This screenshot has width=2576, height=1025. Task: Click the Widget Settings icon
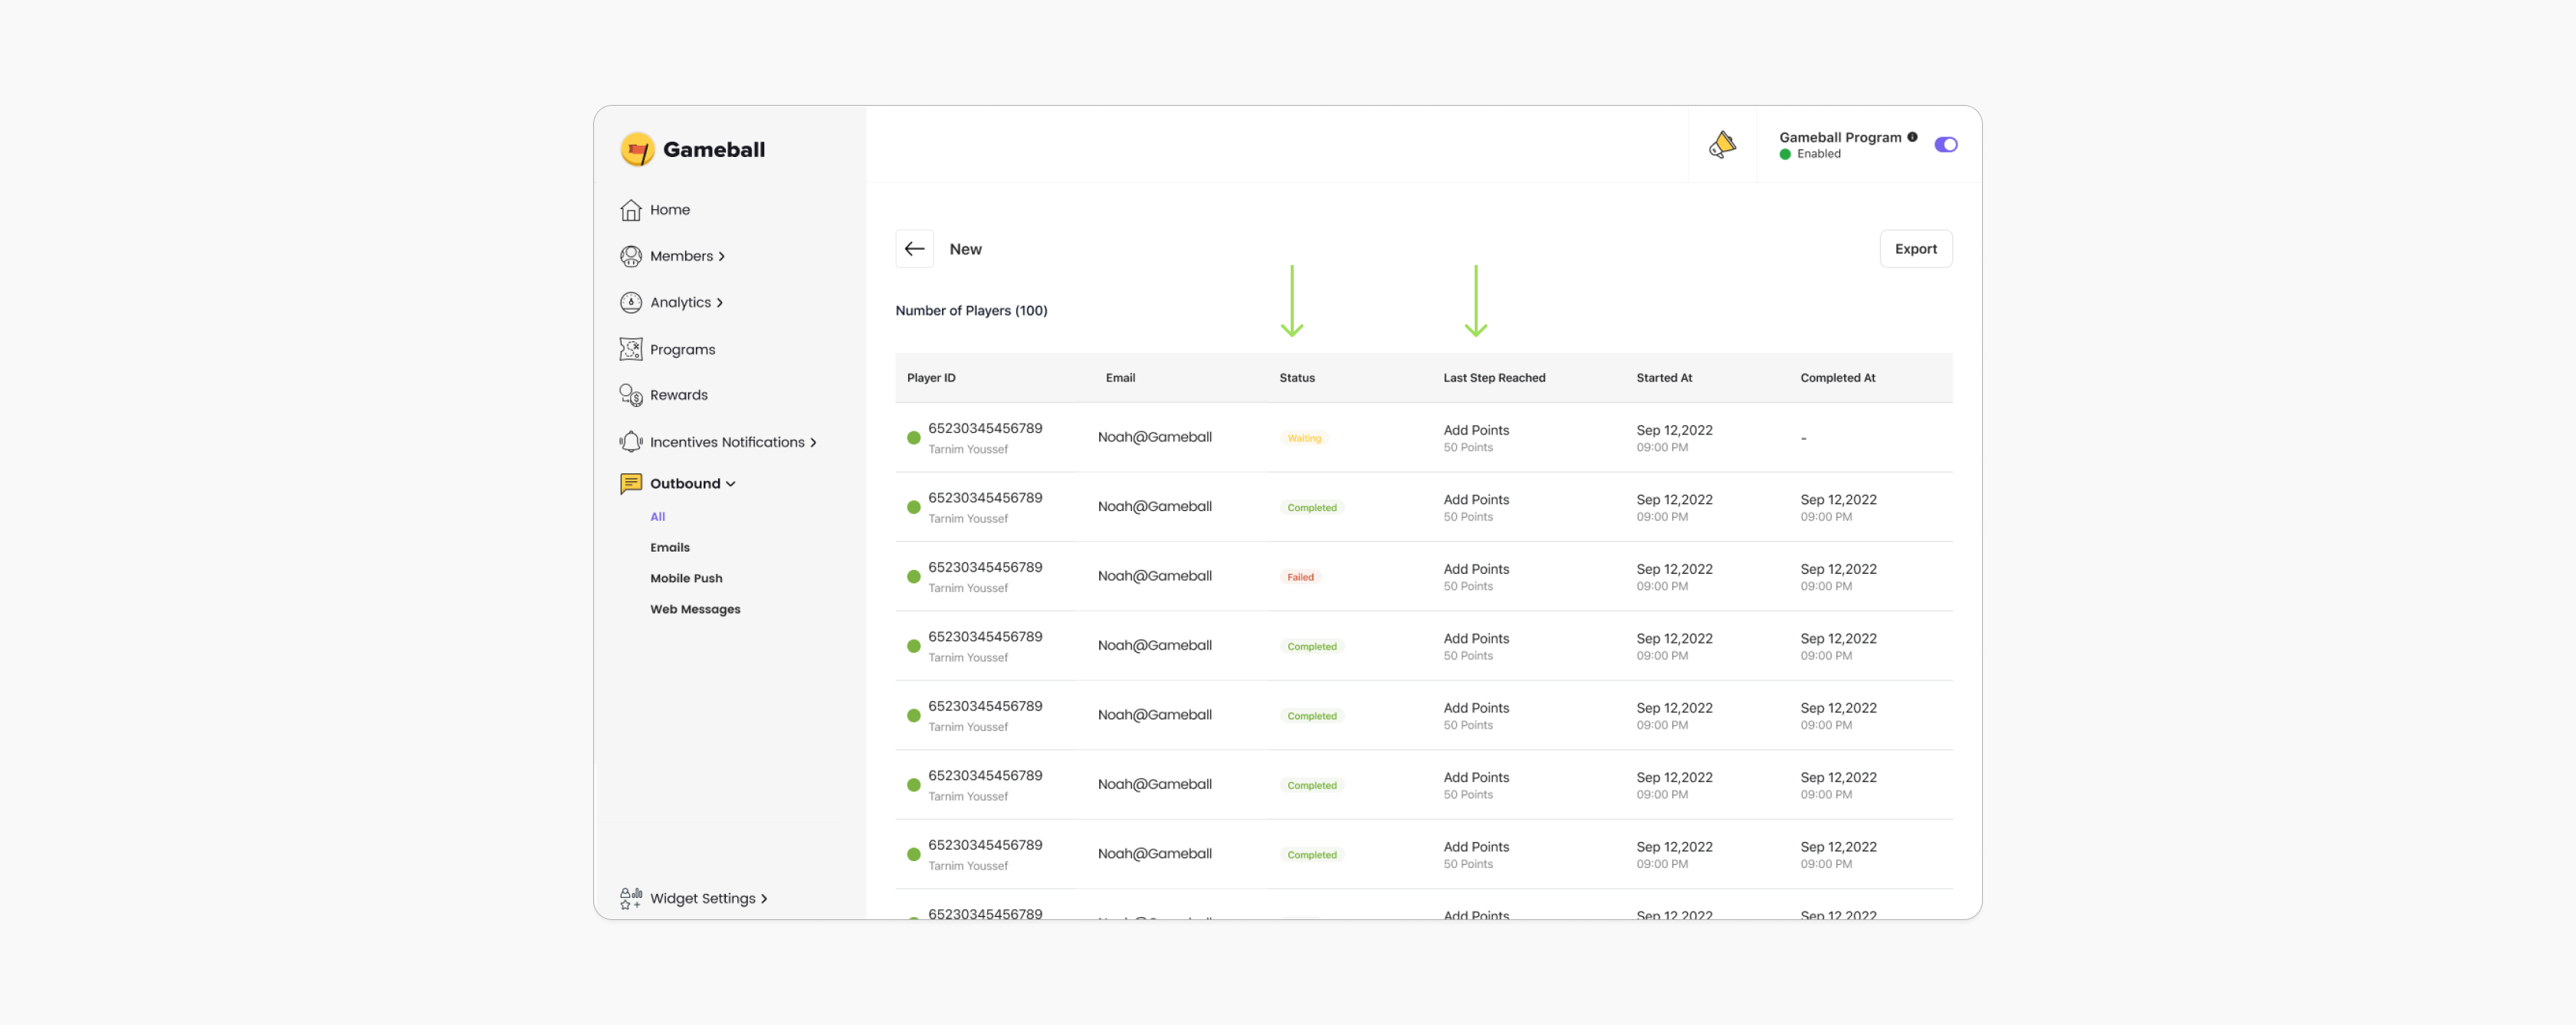(x=630, y=898)
